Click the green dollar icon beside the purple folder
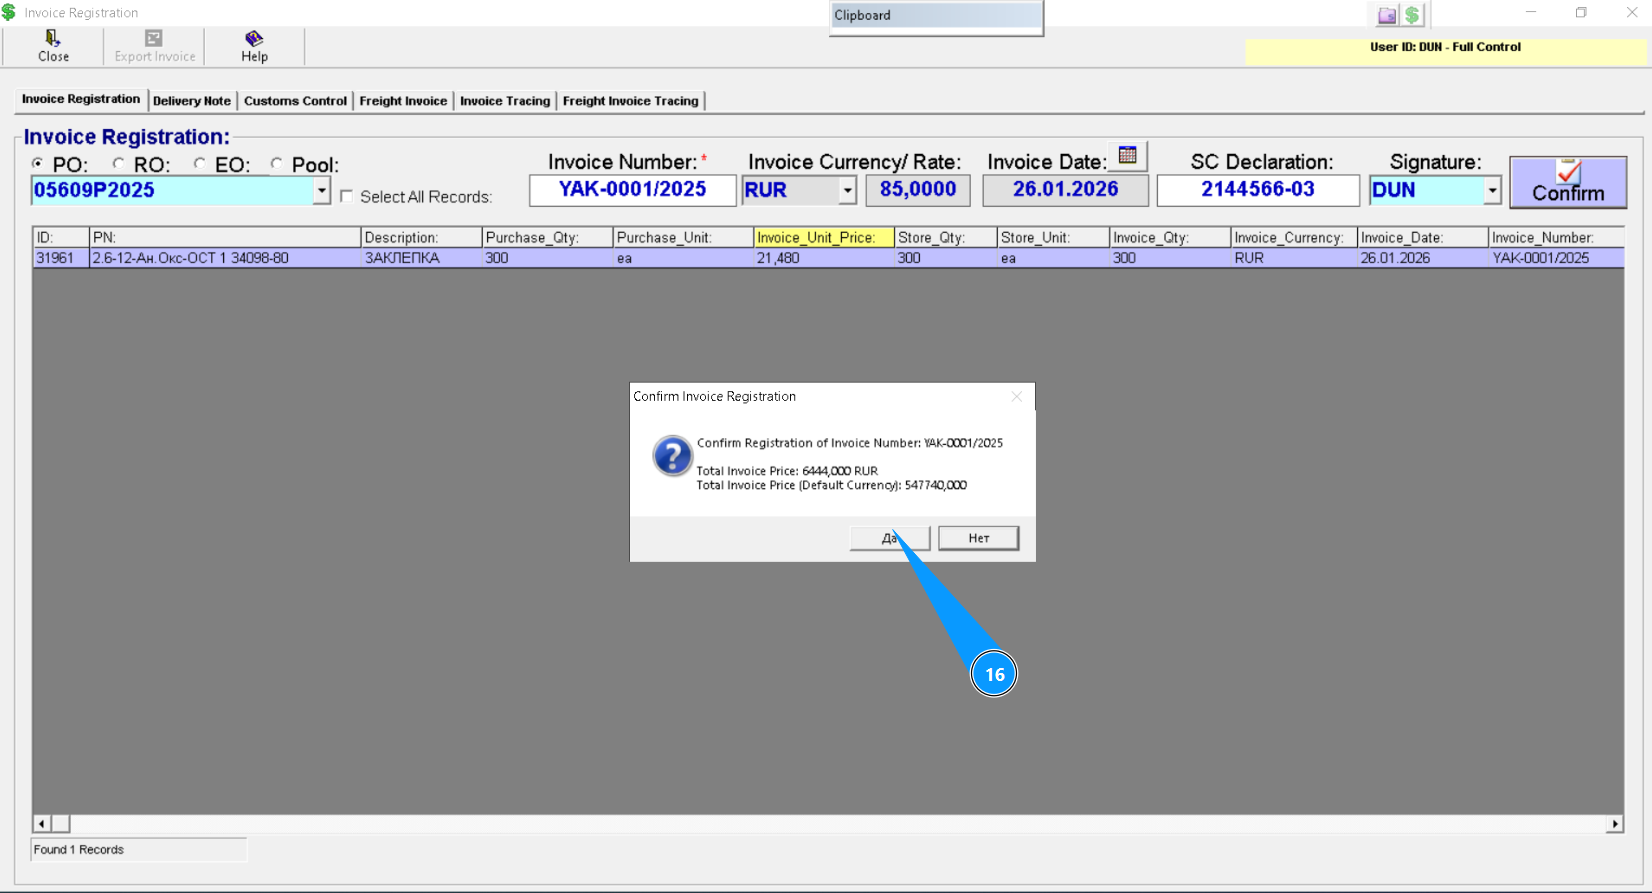 click(x=1412, y=15)
